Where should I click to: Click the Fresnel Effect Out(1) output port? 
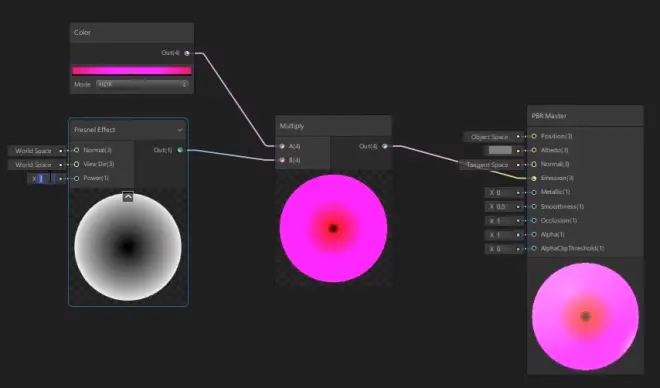180,150
